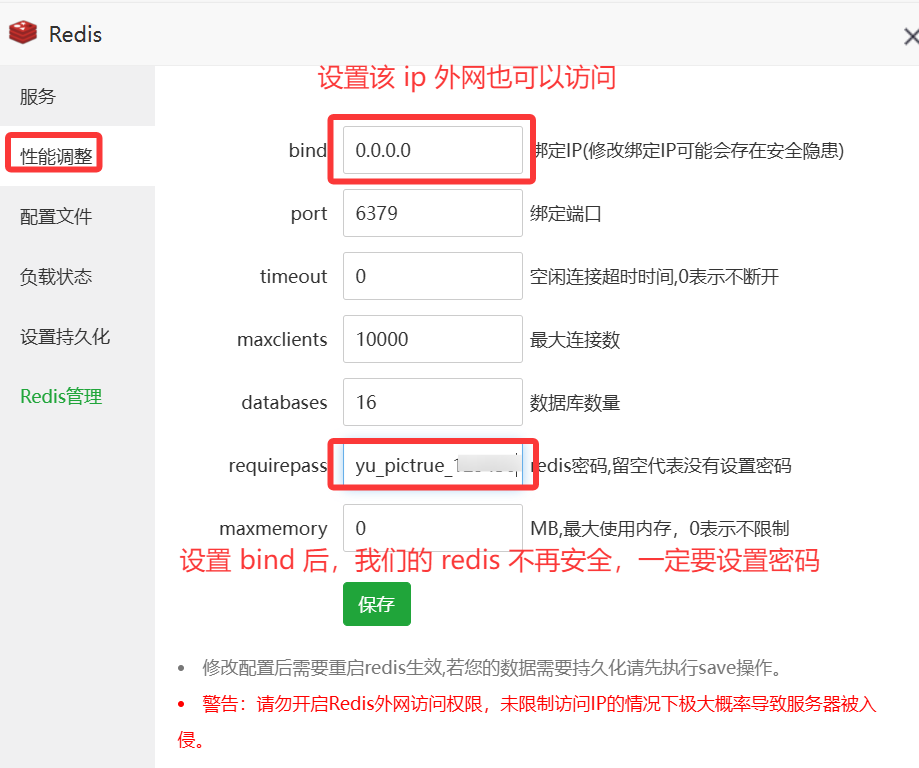
Task: Open the Redis管理 tab
Action: [x=77, y=396]
